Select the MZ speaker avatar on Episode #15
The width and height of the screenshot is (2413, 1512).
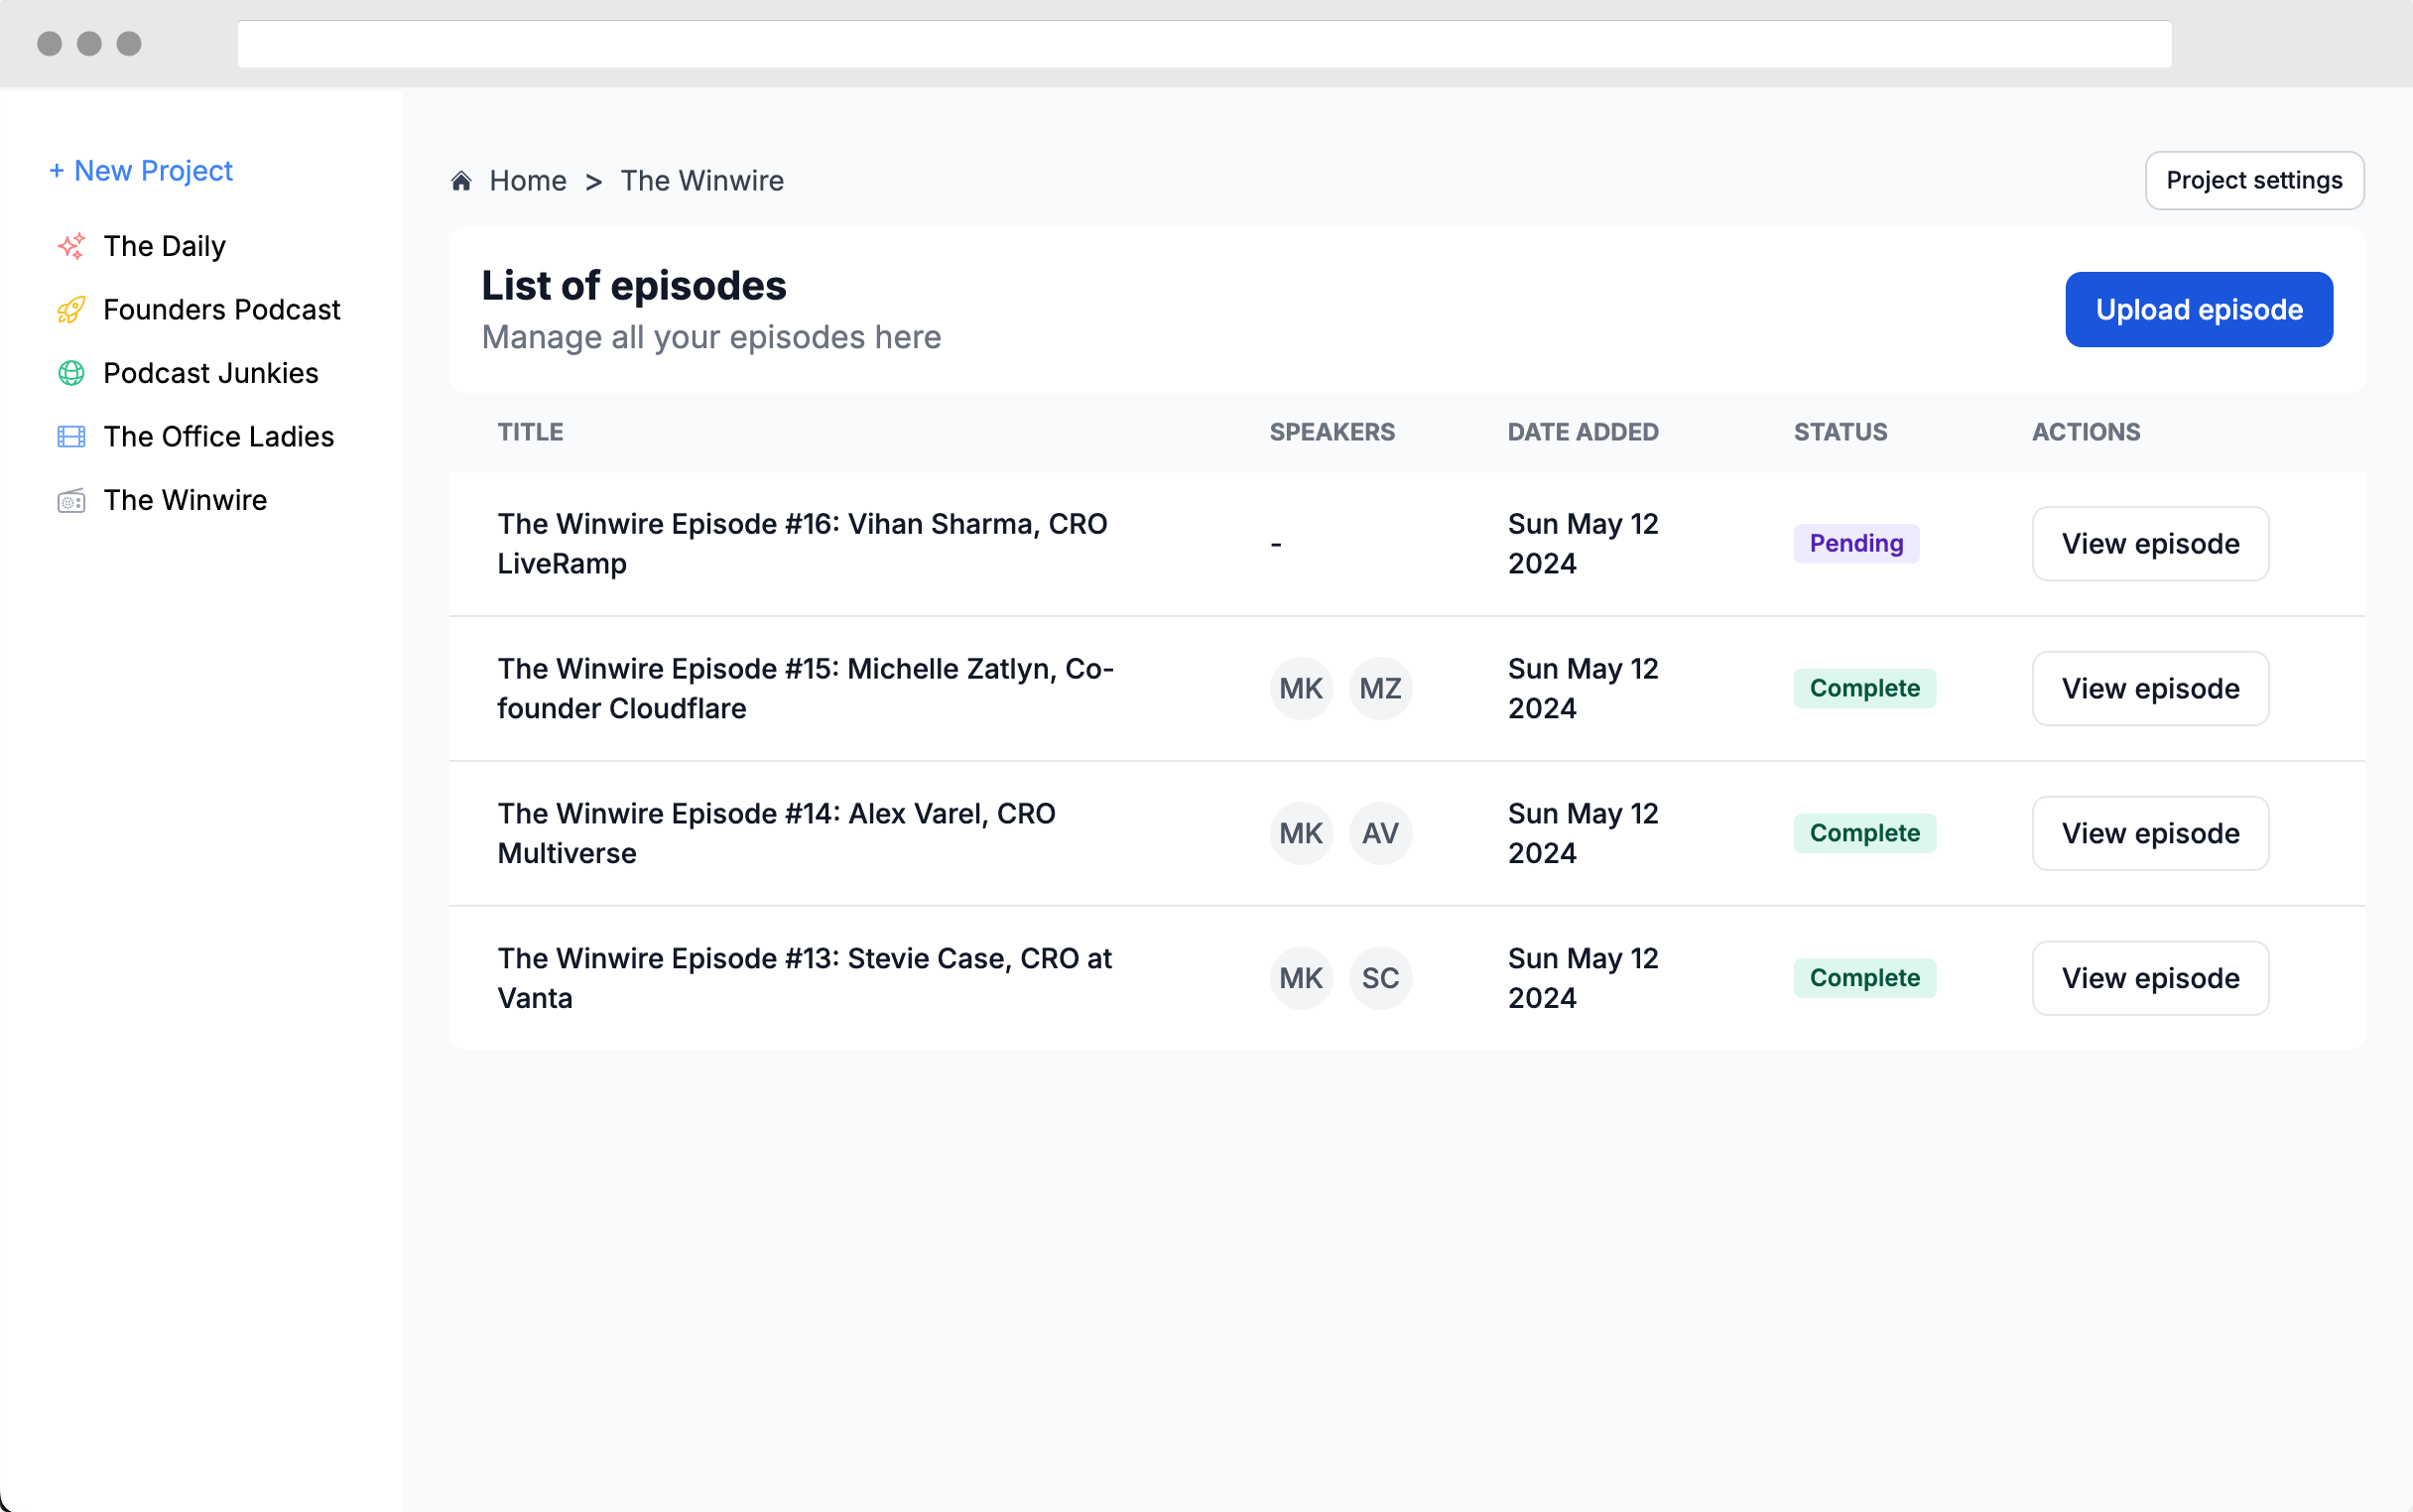(x=1381, y=688)
